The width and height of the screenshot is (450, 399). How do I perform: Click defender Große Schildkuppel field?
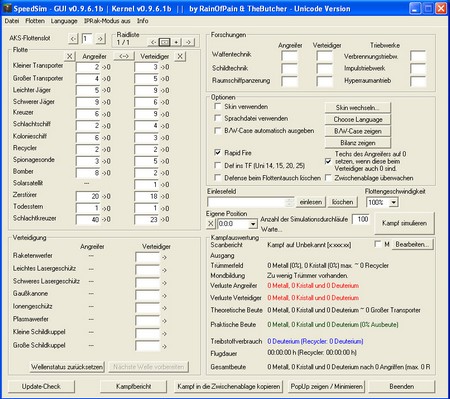(148, 346)
